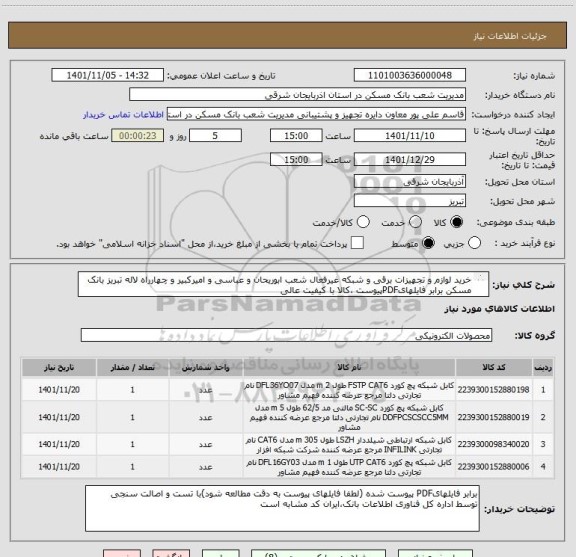Click the remaining time countdown 00:00:23
The image size is (576, 557).
(x=138, y=136)
